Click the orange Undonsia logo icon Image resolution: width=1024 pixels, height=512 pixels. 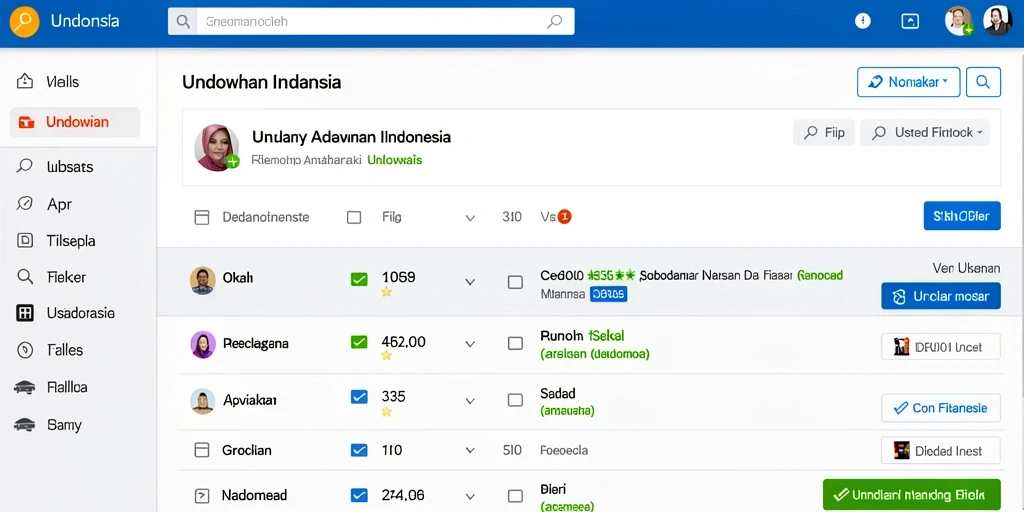tap(24, 22)
